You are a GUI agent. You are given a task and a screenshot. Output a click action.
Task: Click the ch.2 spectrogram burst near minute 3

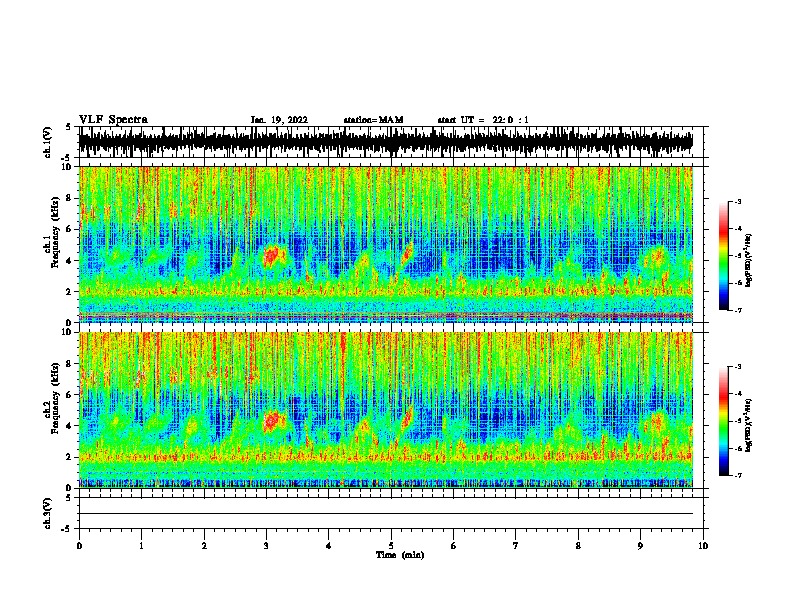click(x=273, y=421)
